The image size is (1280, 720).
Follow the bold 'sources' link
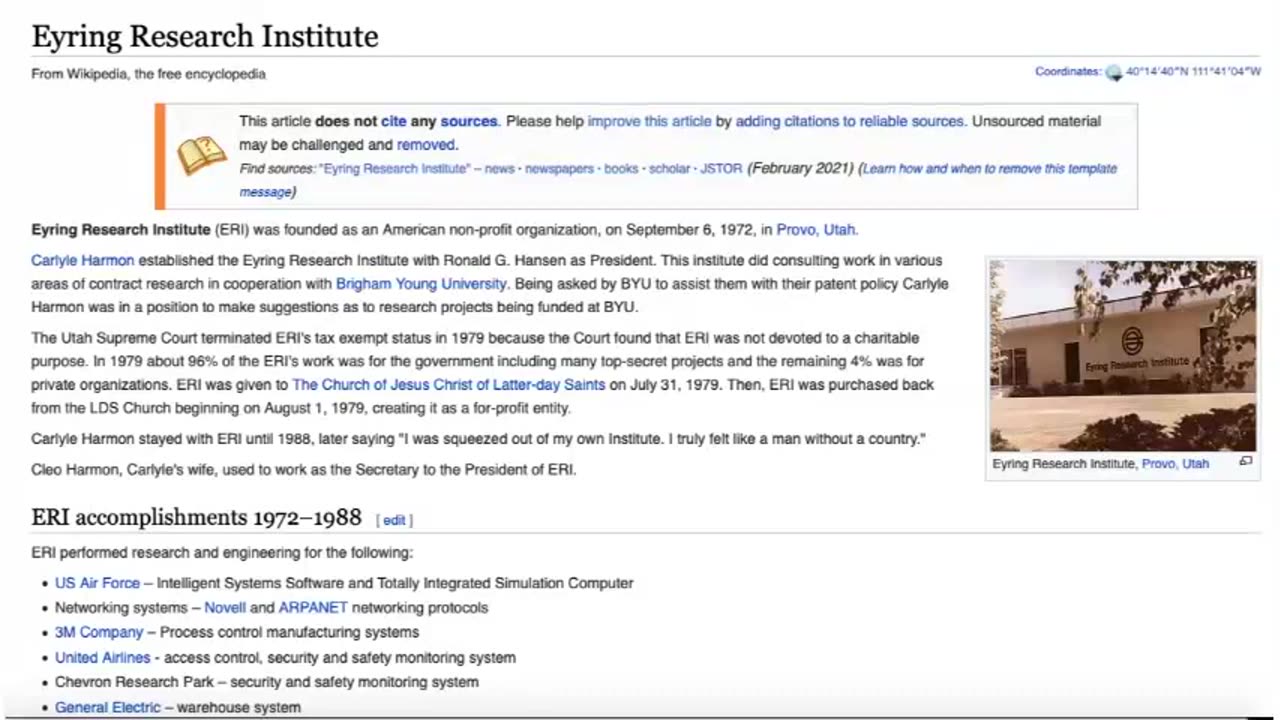click(x=469, y=121)
